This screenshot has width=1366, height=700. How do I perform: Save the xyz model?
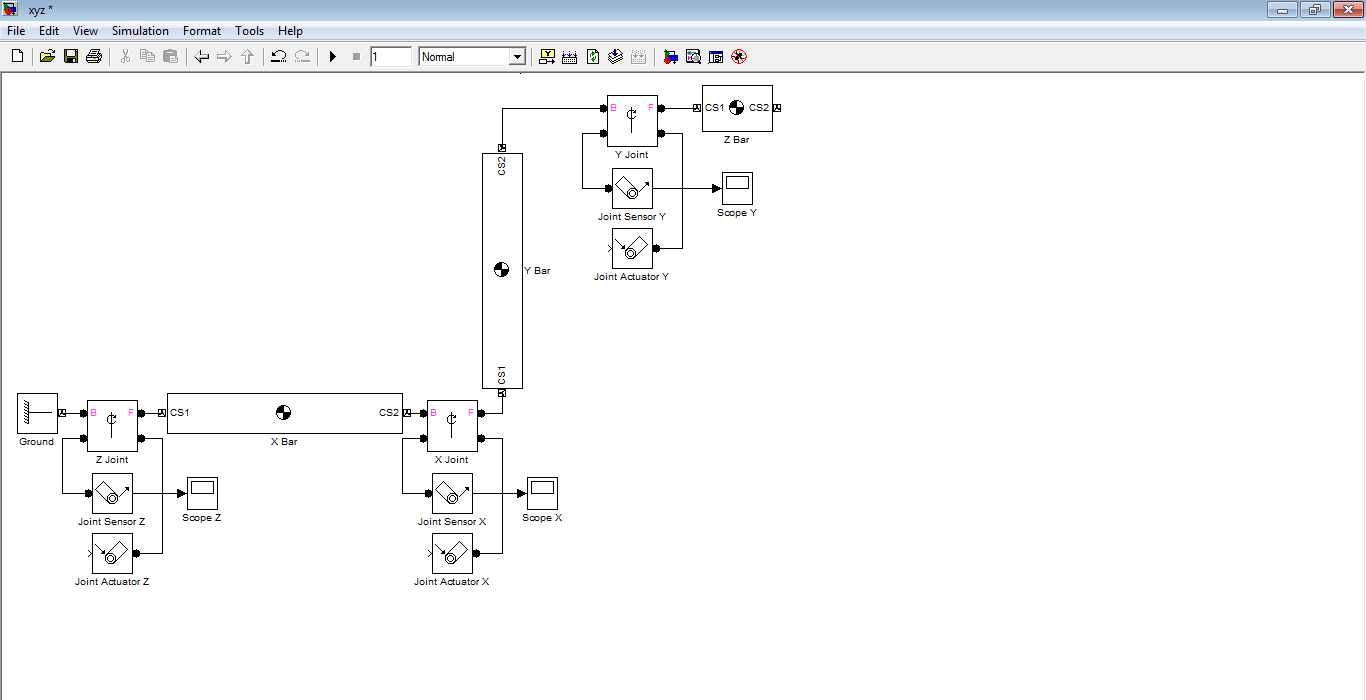click(70, 56)
